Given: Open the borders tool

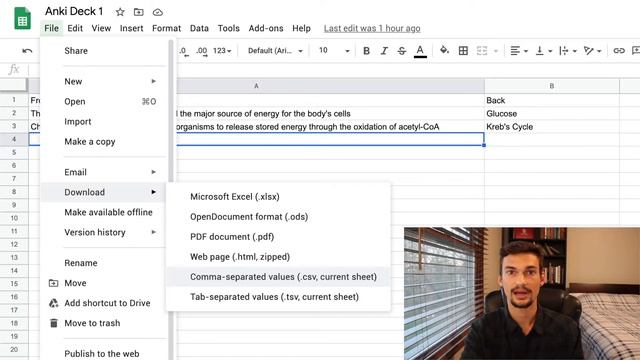Looking at the screenshot, I should coord(463,51).
